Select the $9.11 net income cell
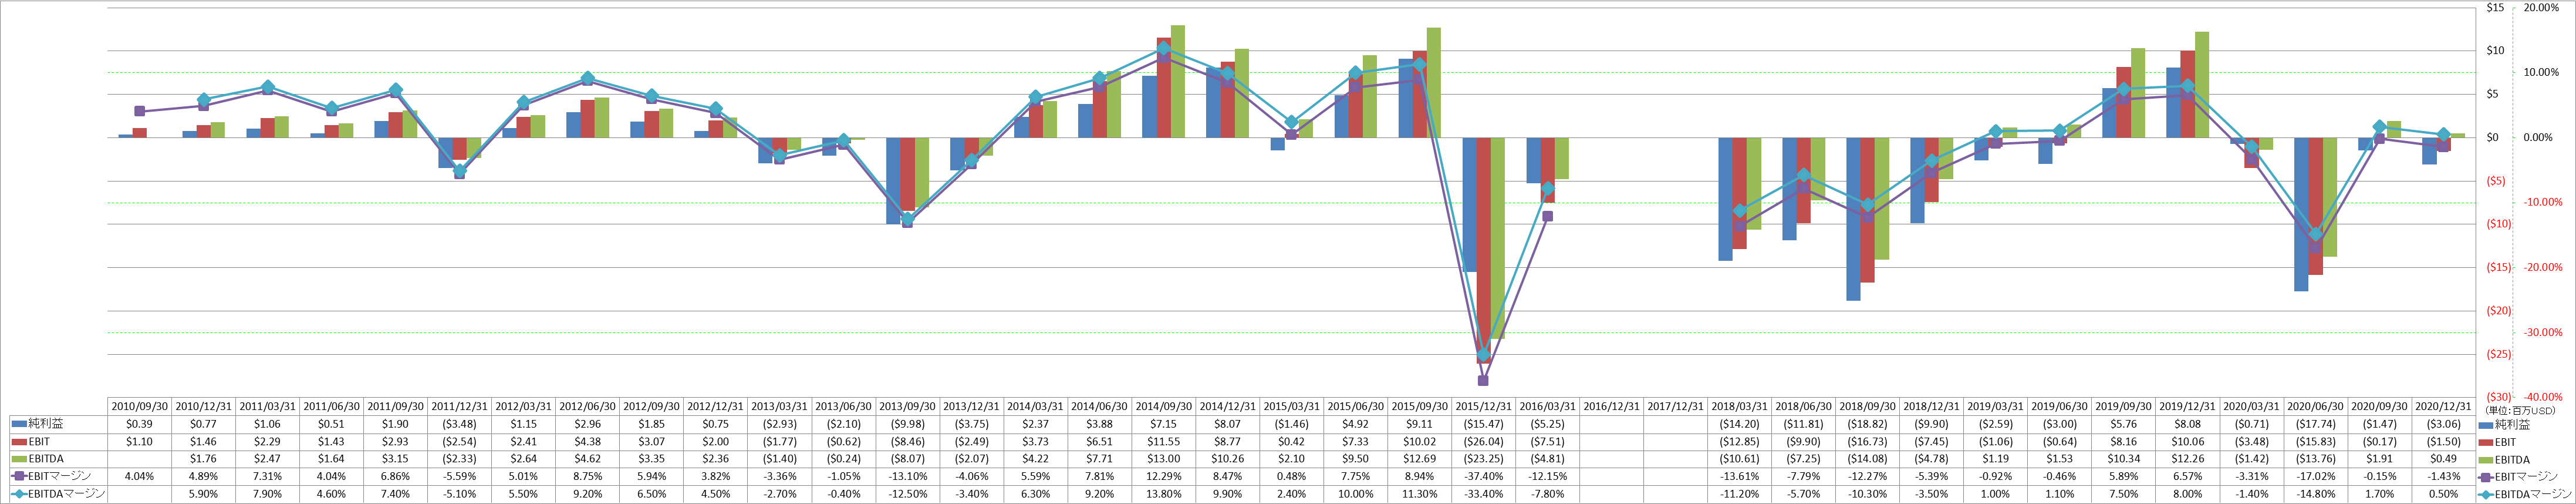The image size is (2576, 504). 1420,424
